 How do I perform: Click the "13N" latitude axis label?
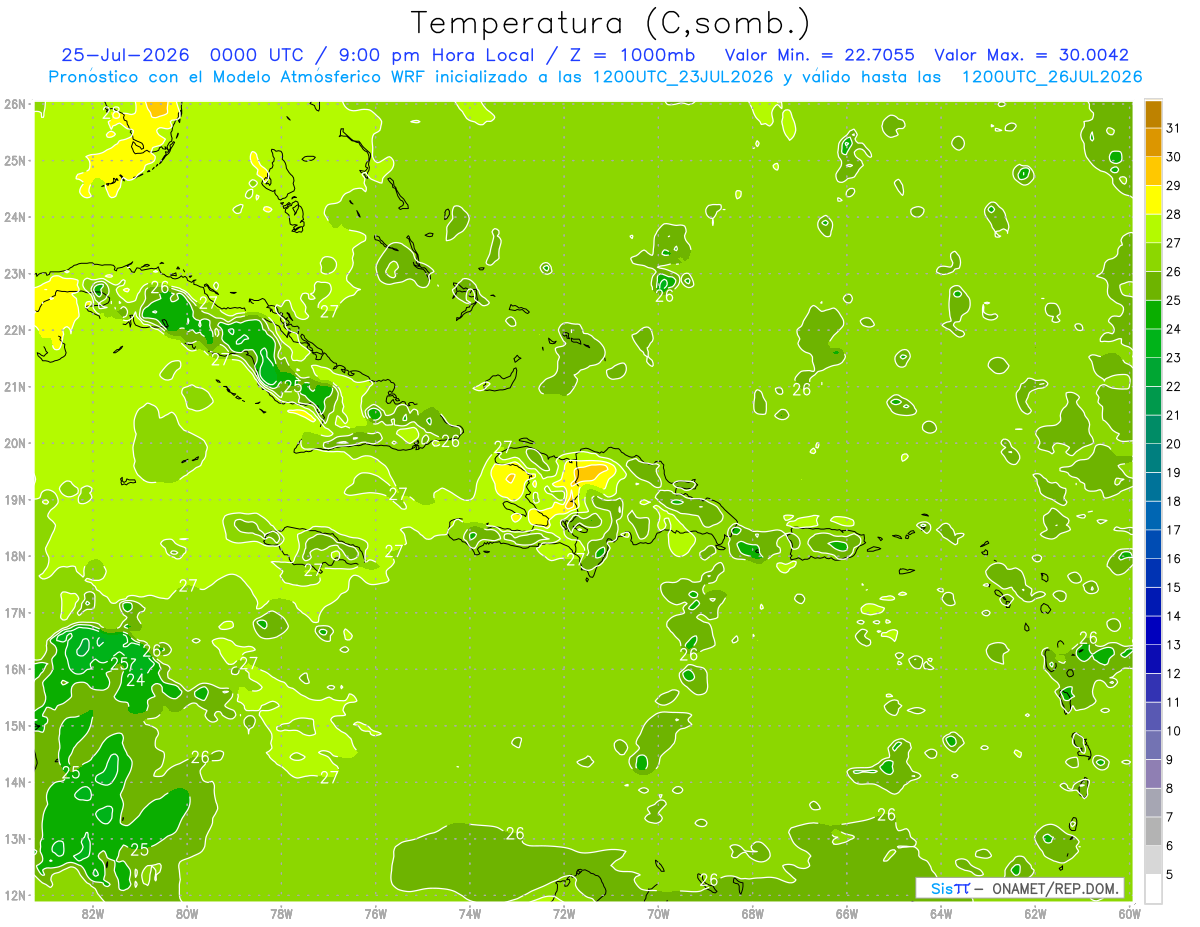click(x=14, y=838)
